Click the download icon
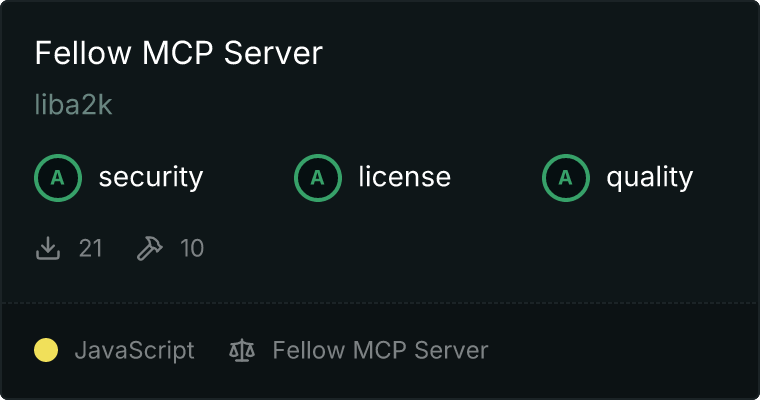 [48, 248]
